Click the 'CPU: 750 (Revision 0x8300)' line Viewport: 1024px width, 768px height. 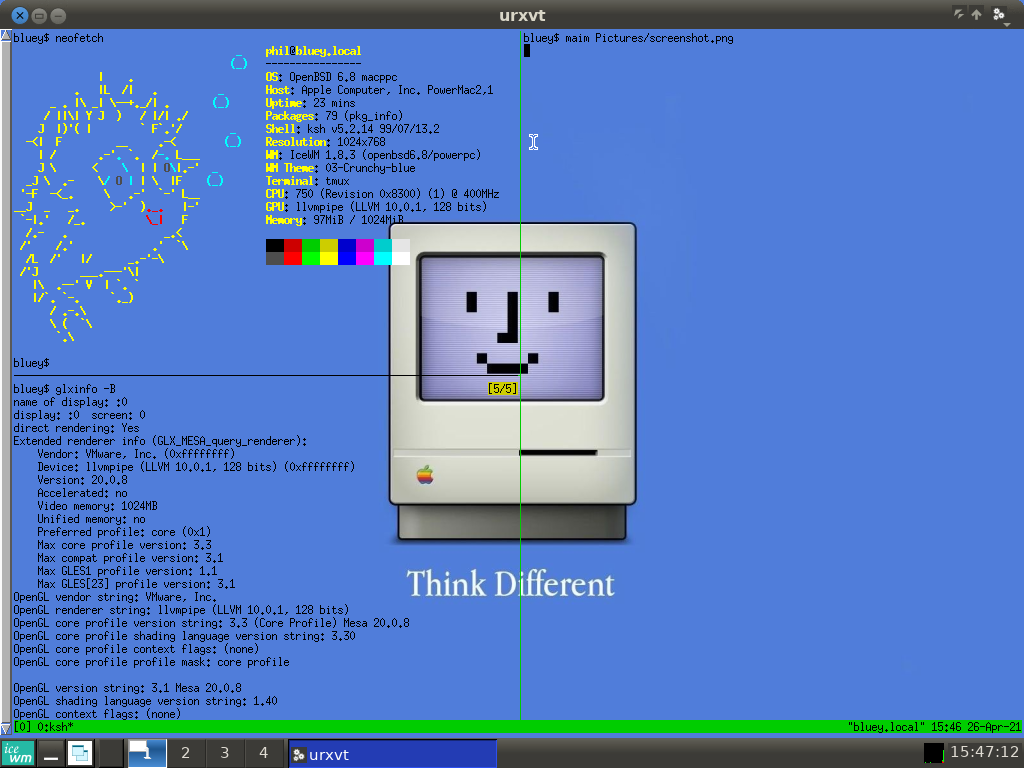coord(383,195)
